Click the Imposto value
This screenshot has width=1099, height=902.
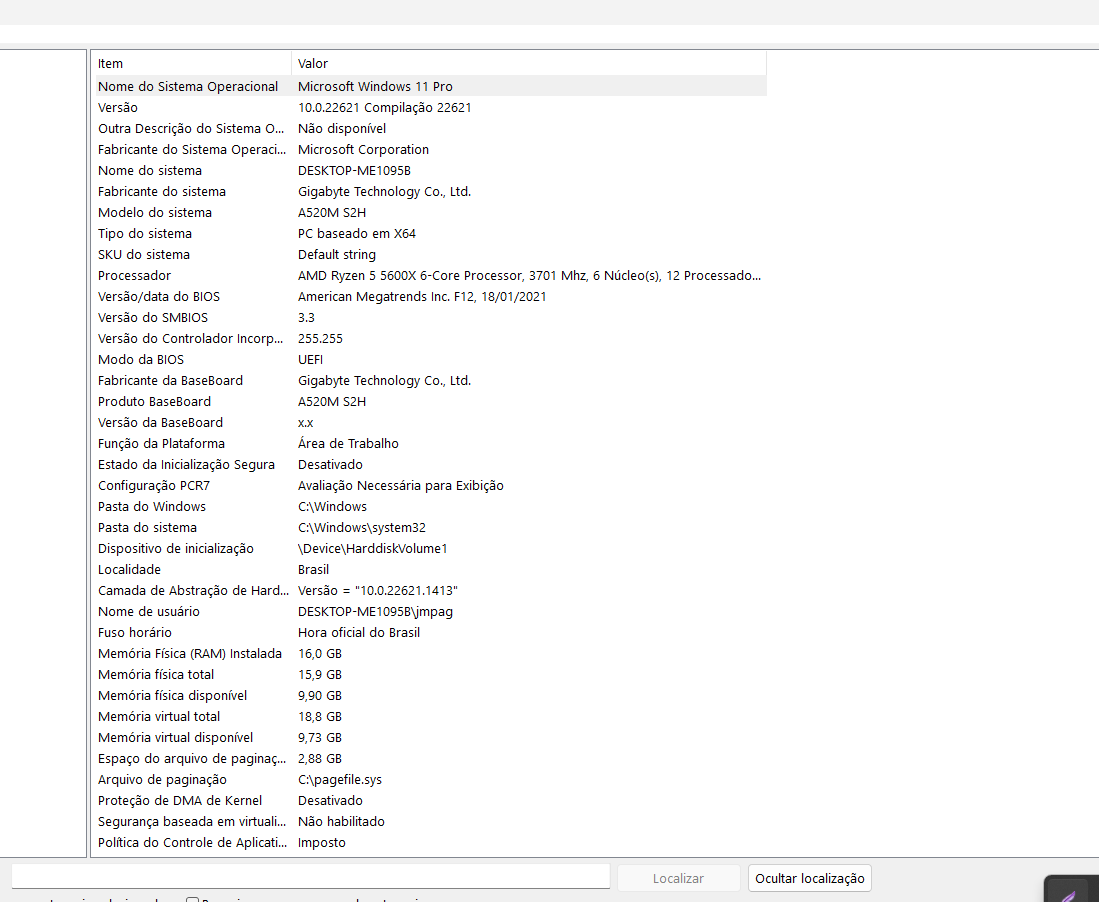click(x=322, y=843)
